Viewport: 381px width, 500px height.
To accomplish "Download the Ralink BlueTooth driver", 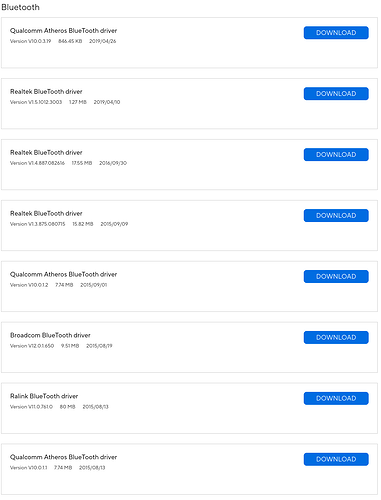I will click(336, 398).
